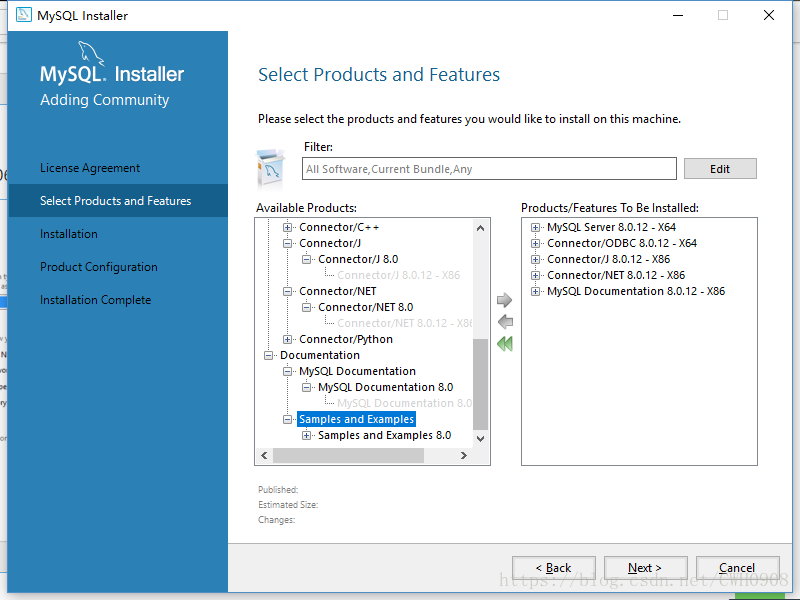Select the Connector/NET category tree item

[338, 291]
